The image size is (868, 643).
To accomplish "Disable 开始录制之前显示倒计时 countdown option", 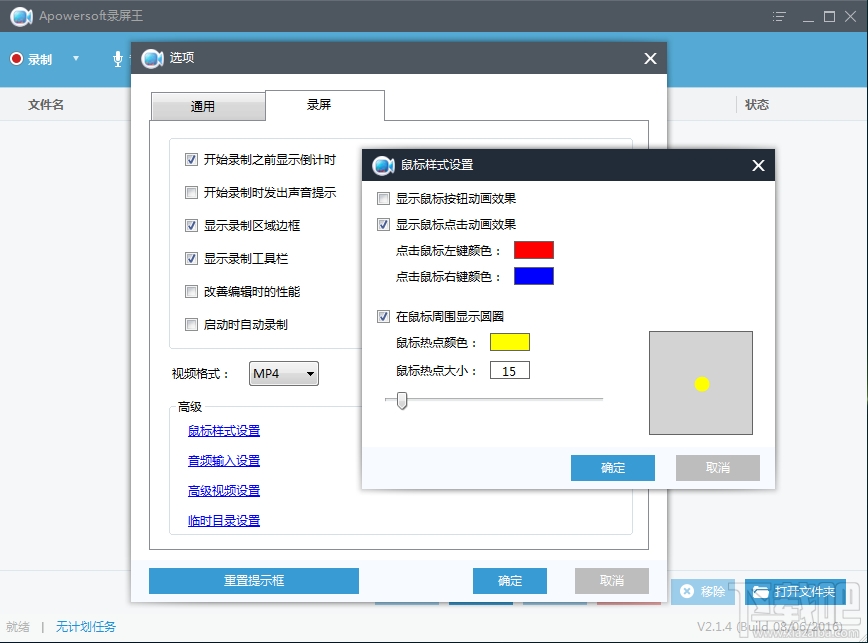I will [x=190, y=160].
